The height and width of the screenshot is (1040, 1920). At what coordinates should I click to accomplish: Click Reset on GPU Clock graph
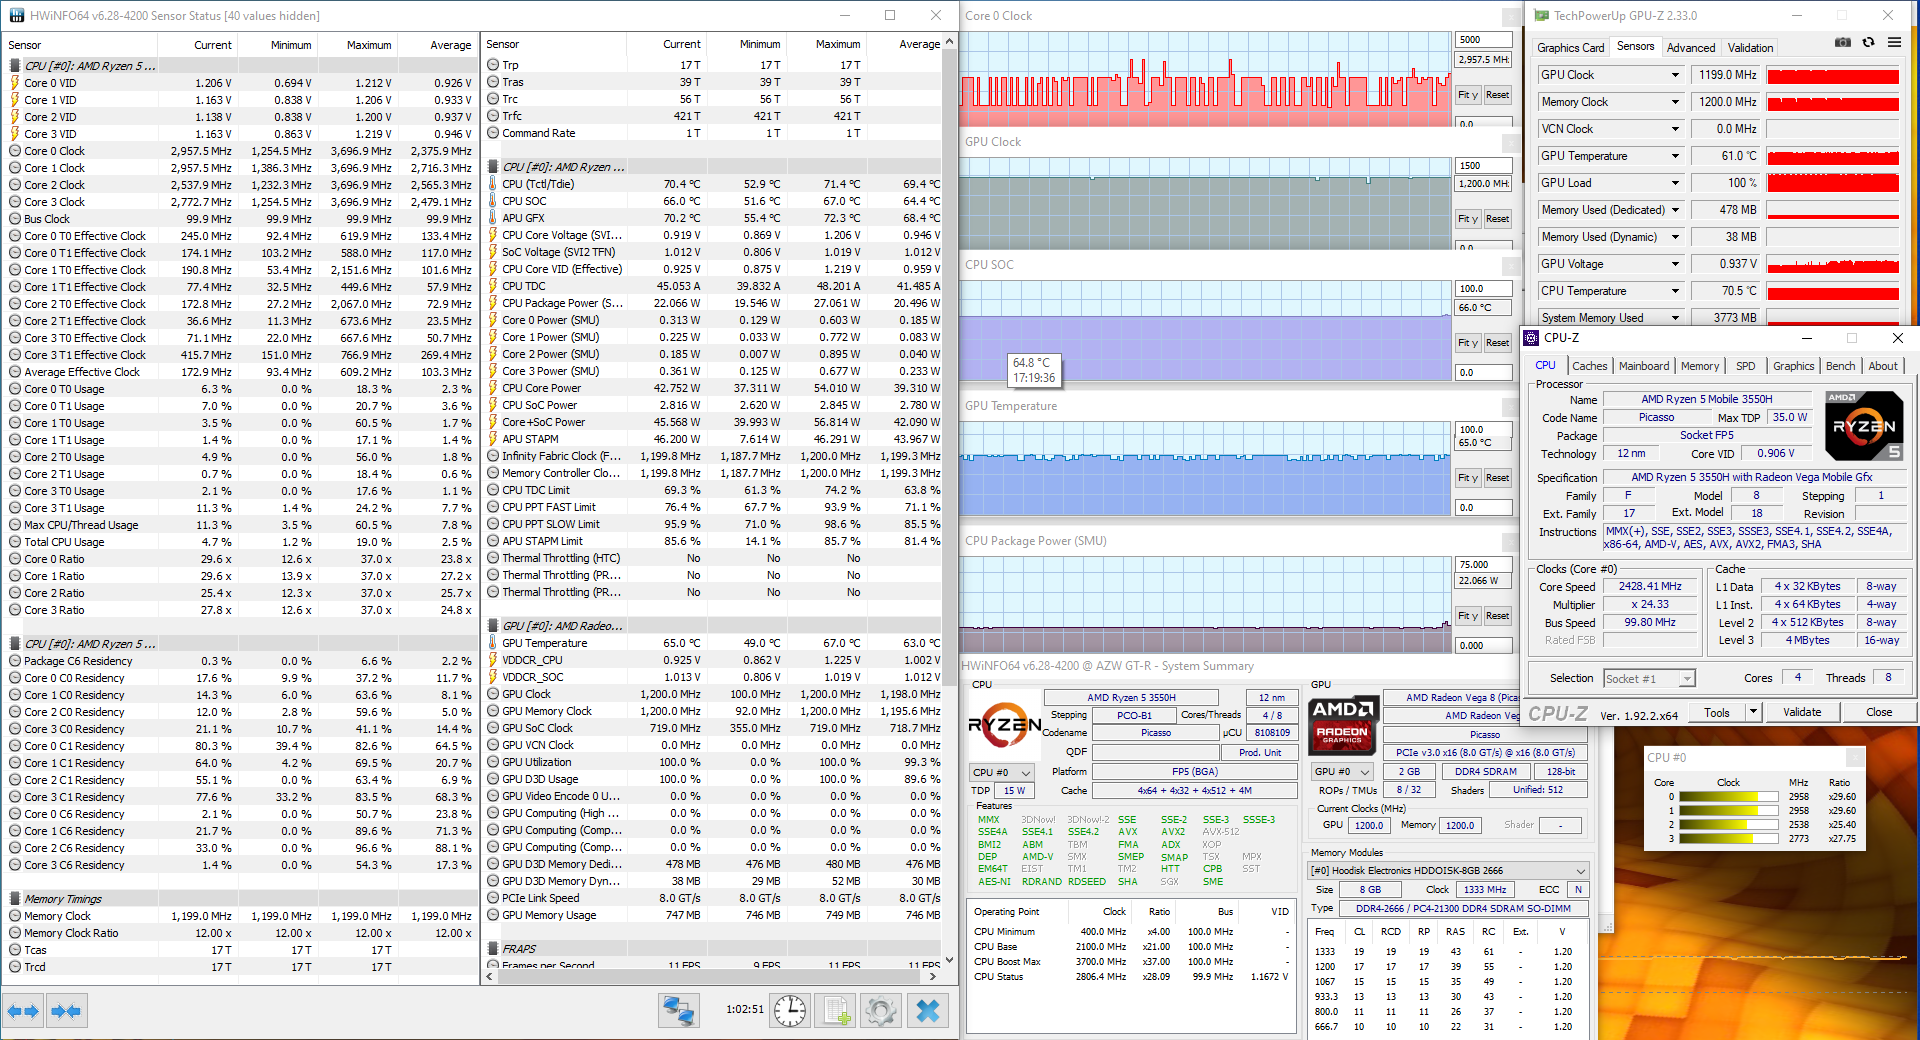point(1497,219)
